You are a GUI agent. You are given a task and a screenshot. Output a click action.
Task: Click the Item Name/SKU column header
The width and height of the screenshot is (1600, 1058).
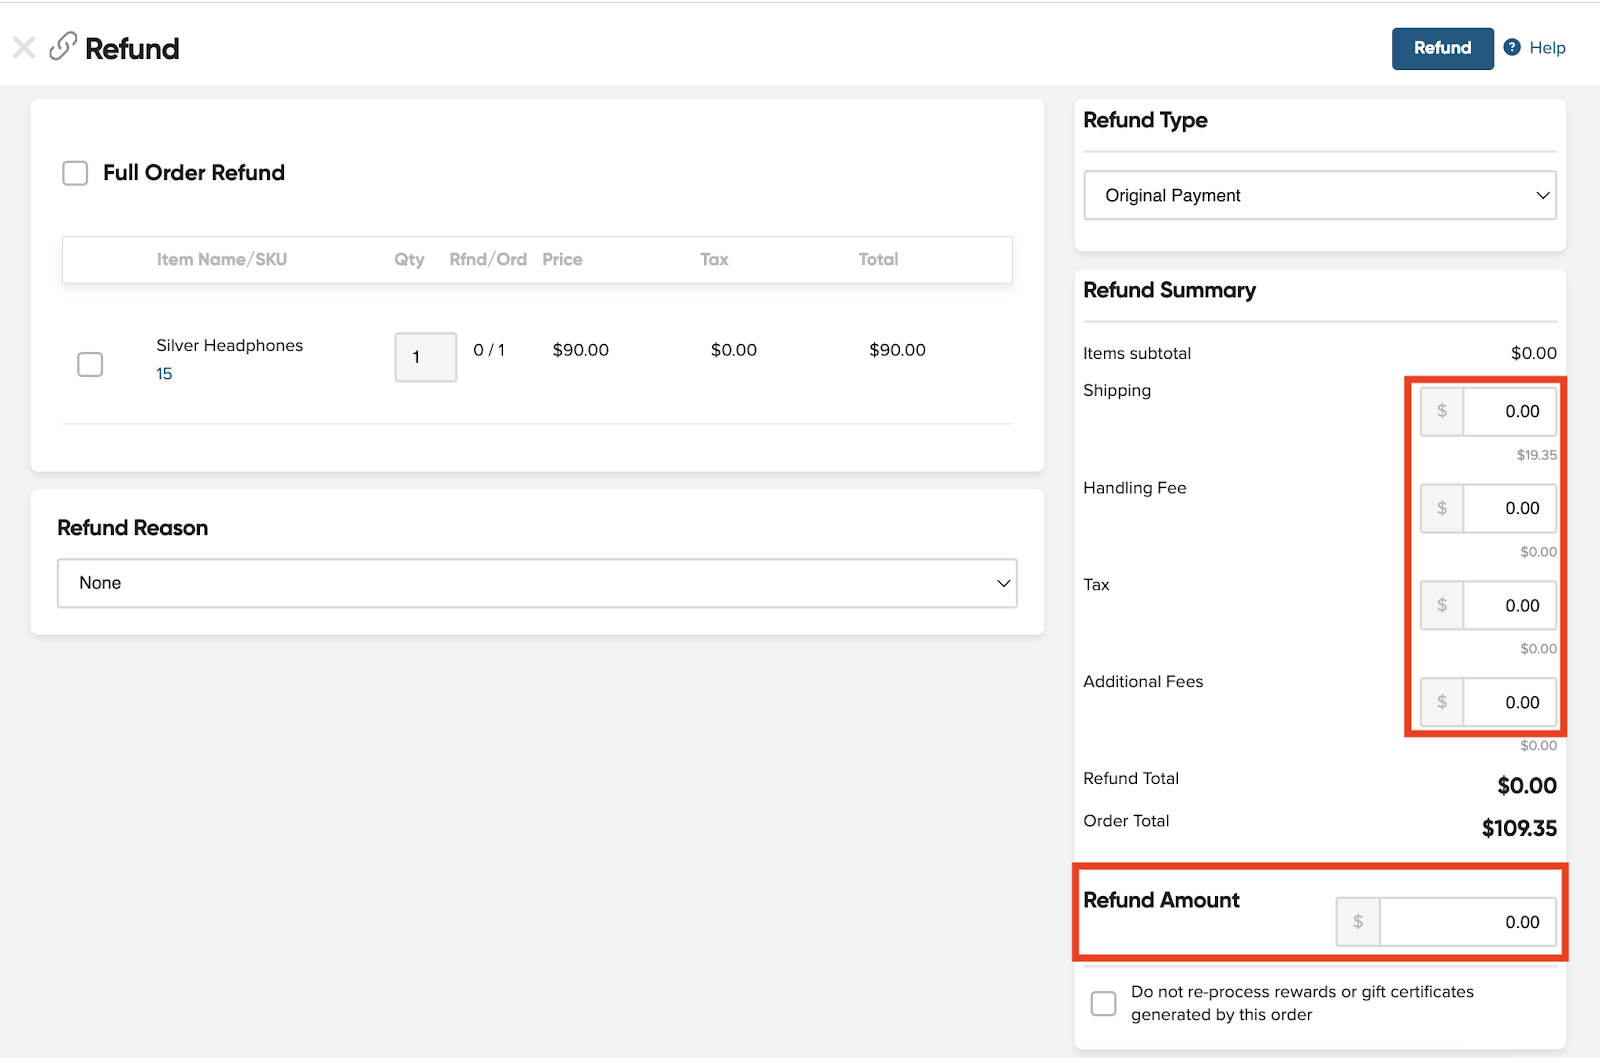tap(222, 259)
